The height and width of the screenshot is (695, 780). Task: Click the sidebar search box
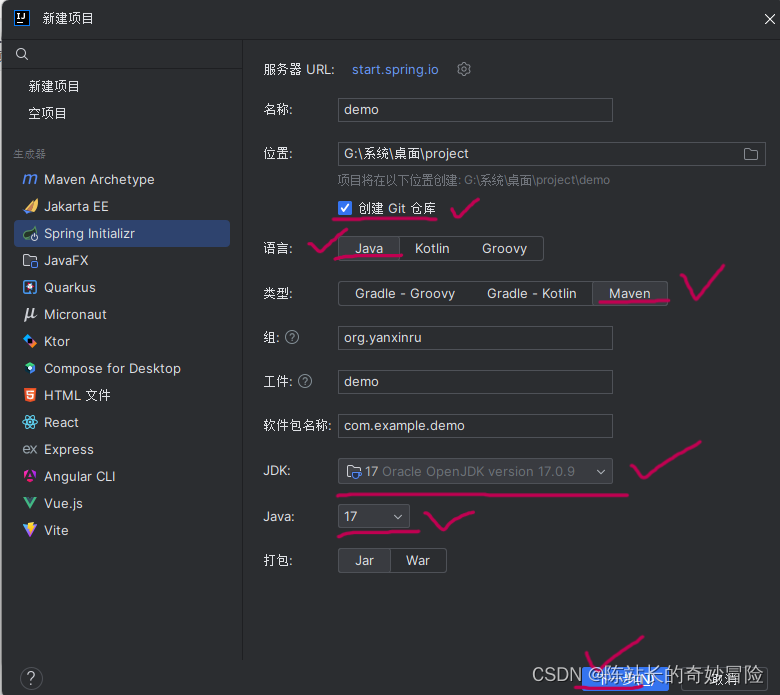click(x=122, y=54)
